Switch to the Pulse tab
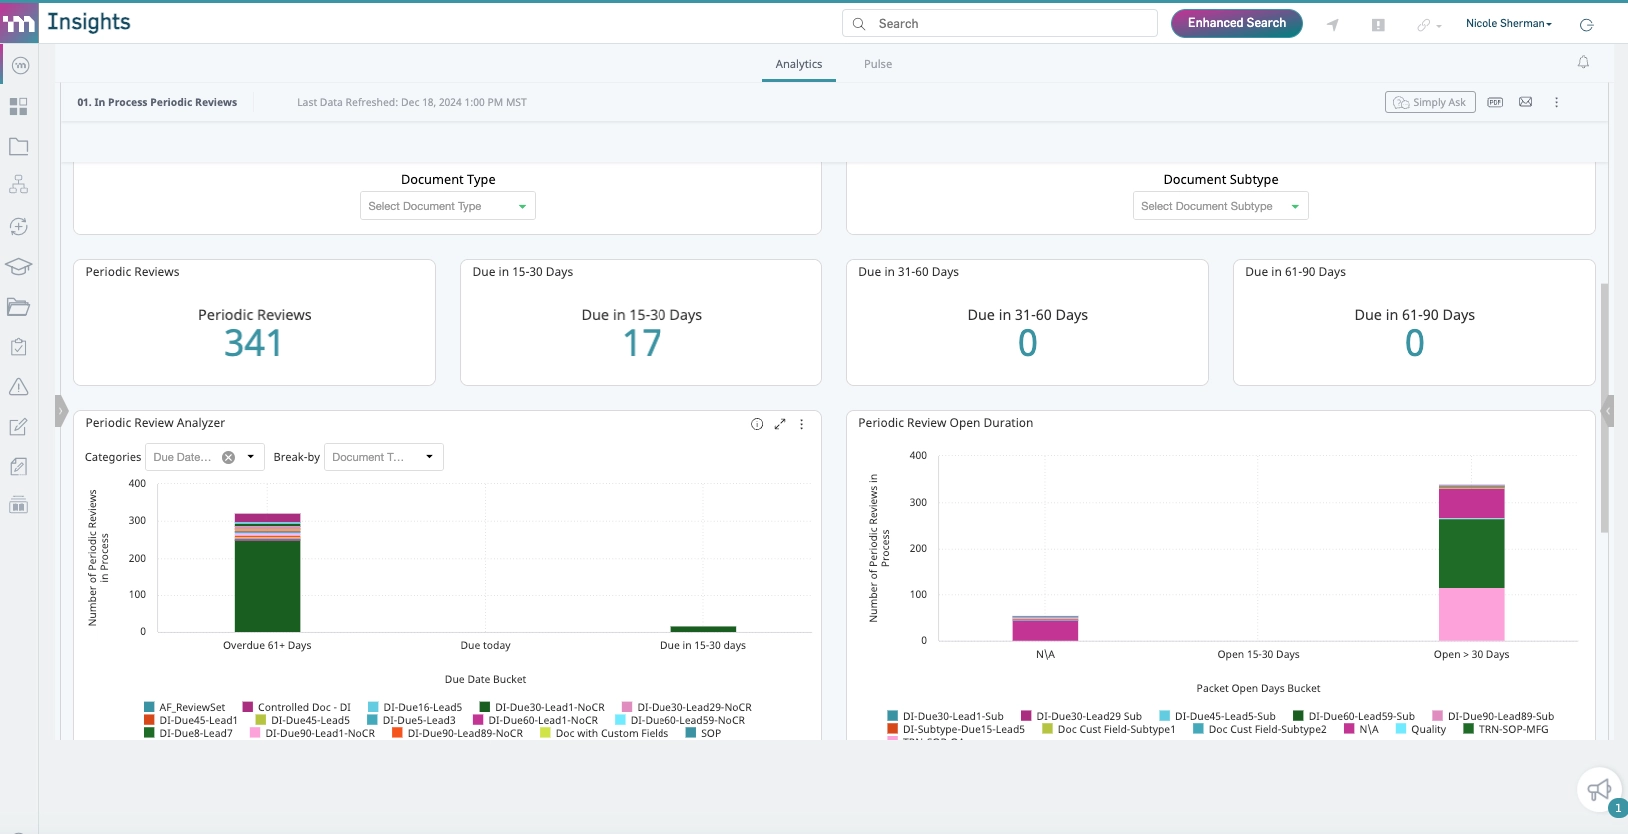The width and height of the screenshot is (1628, 834). [x=878, y=64]
